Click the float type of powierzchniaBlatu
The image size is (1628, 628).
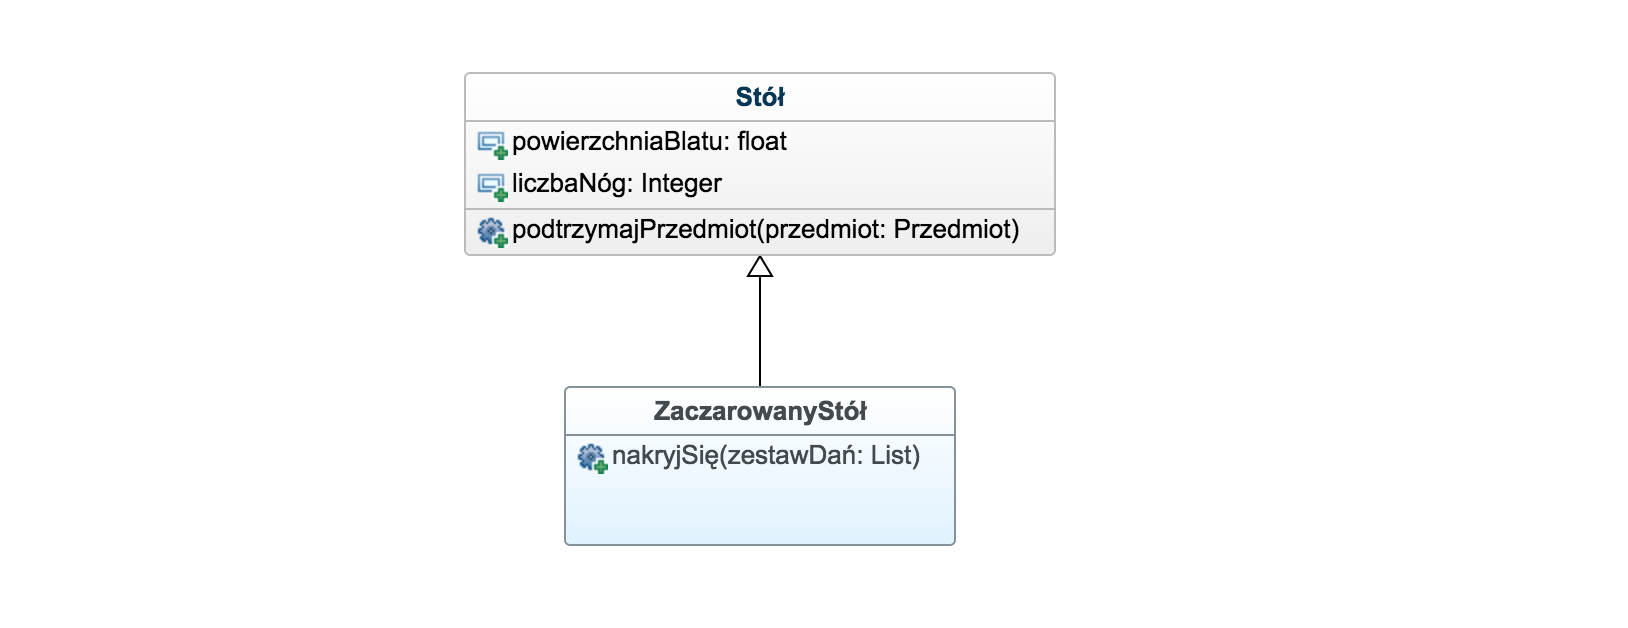762,142
